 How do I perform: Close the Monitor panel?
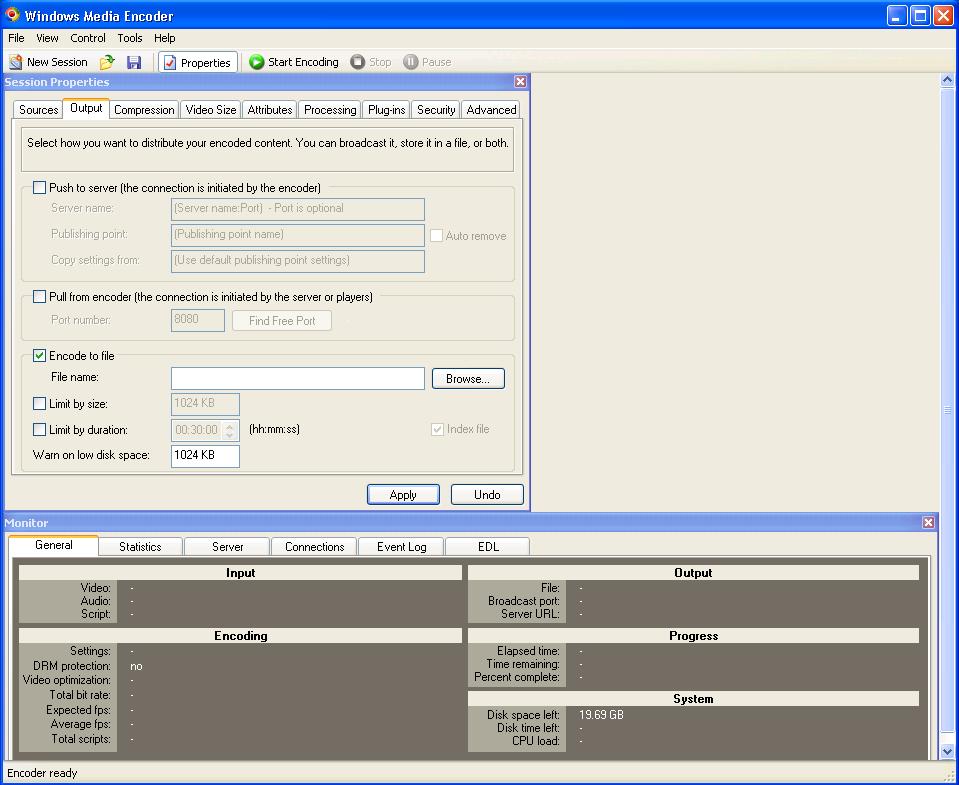click(x=928, y=522)
